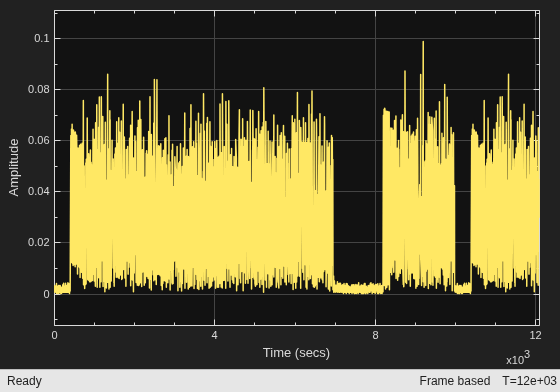Select the 0.08 y-axis tick label
This screenshot has width=560, height=392.
click(39, 89)
